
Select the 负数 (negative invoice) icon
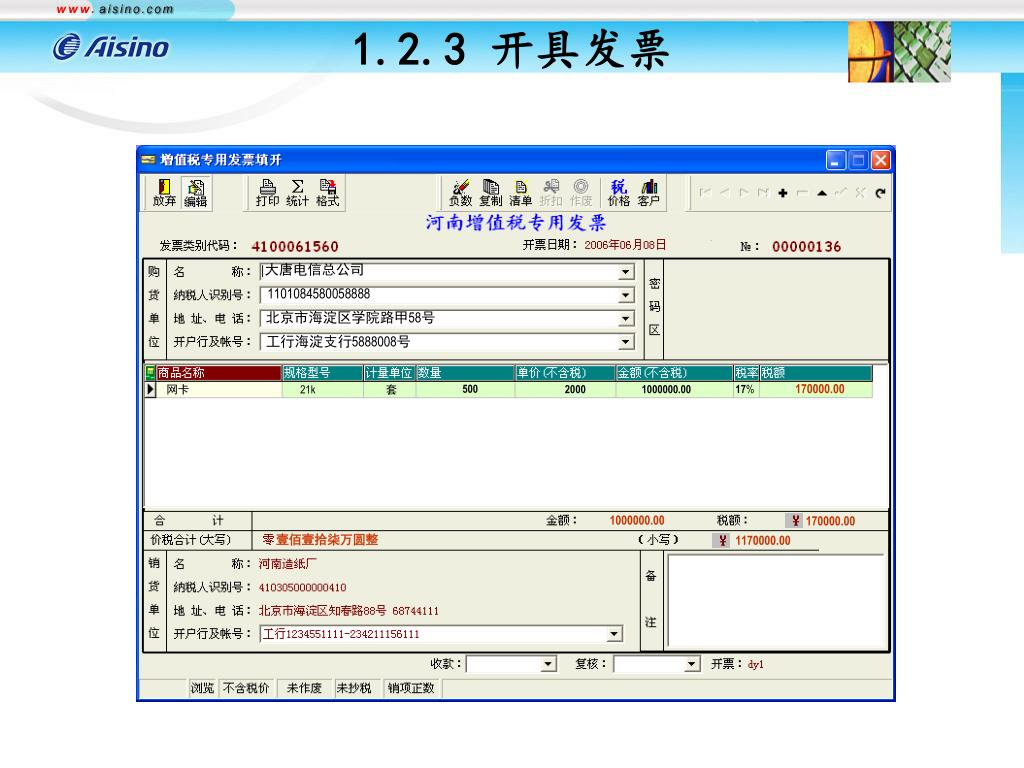[460, 193]
